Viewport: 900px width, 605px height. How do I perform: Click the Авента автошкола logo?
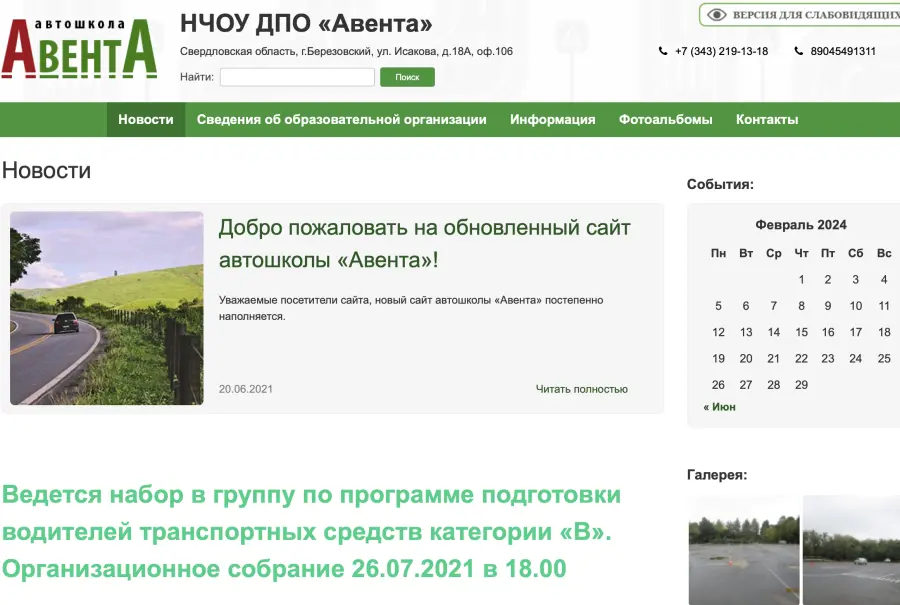pos(79,49)
